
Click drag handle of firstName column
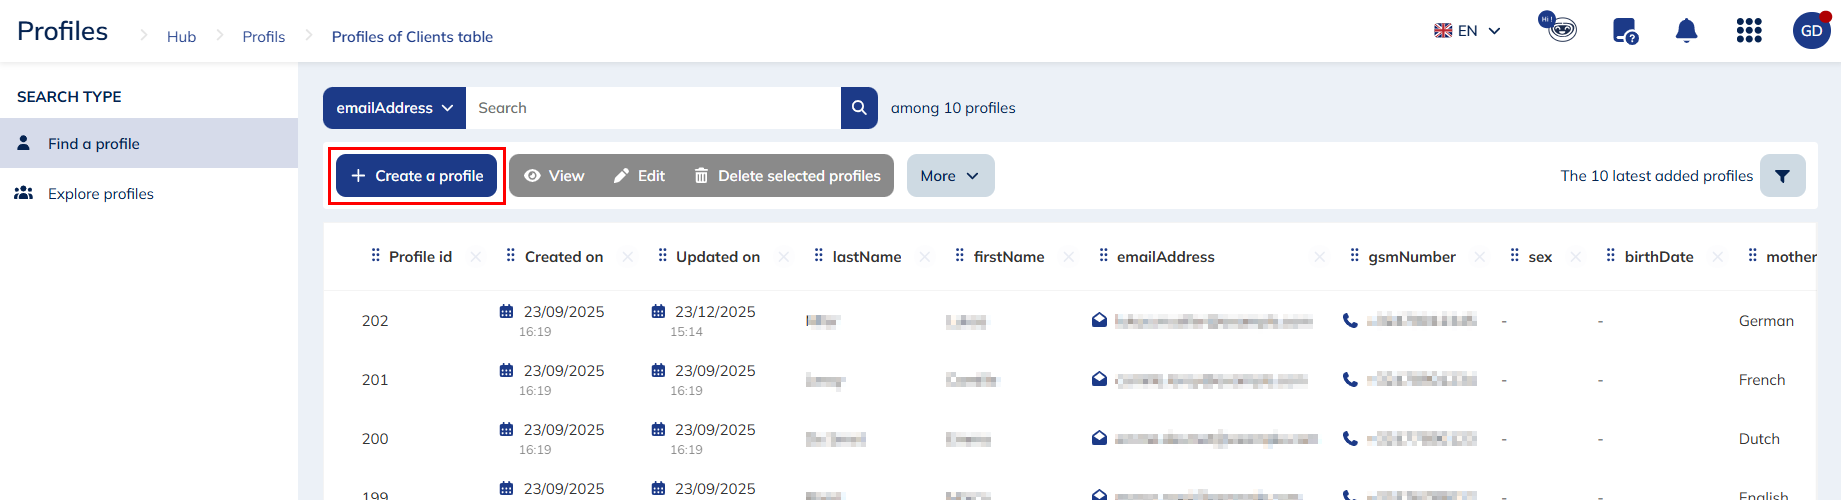tap(960, 256)
